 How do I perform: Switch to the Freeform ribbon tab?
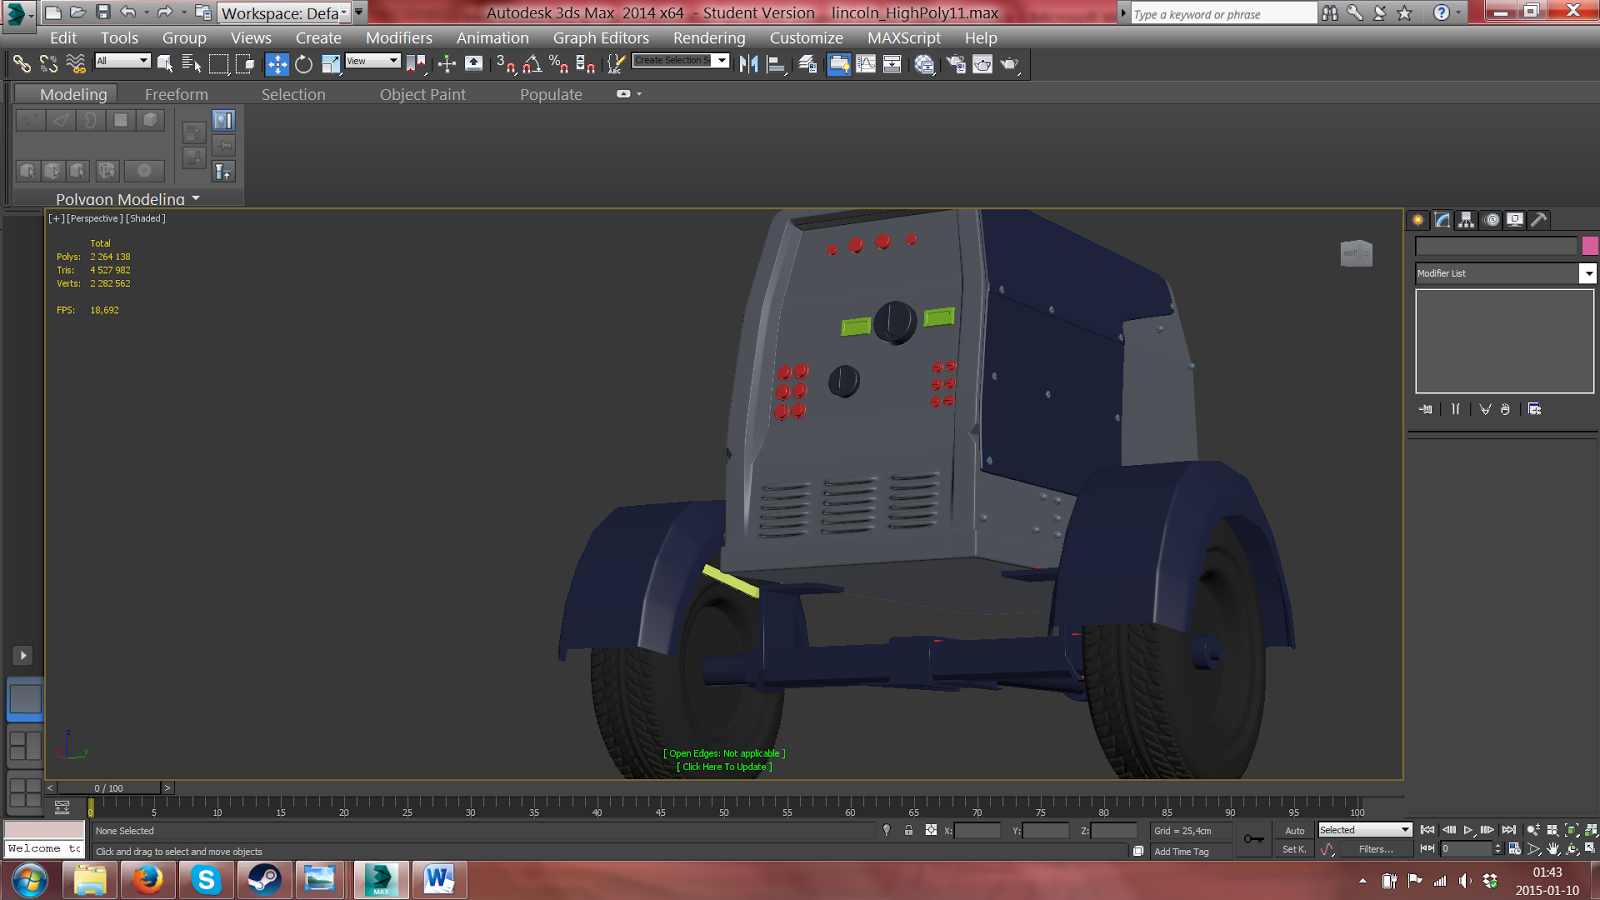[x=176, y=94]
